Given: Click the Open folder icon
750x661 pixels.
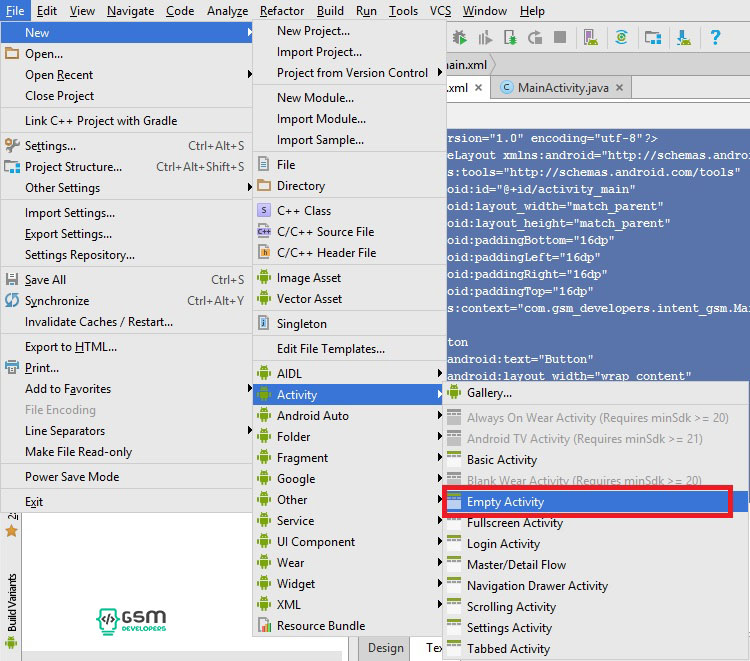Looking at the screenshot, I should click(x=12, y=53).
